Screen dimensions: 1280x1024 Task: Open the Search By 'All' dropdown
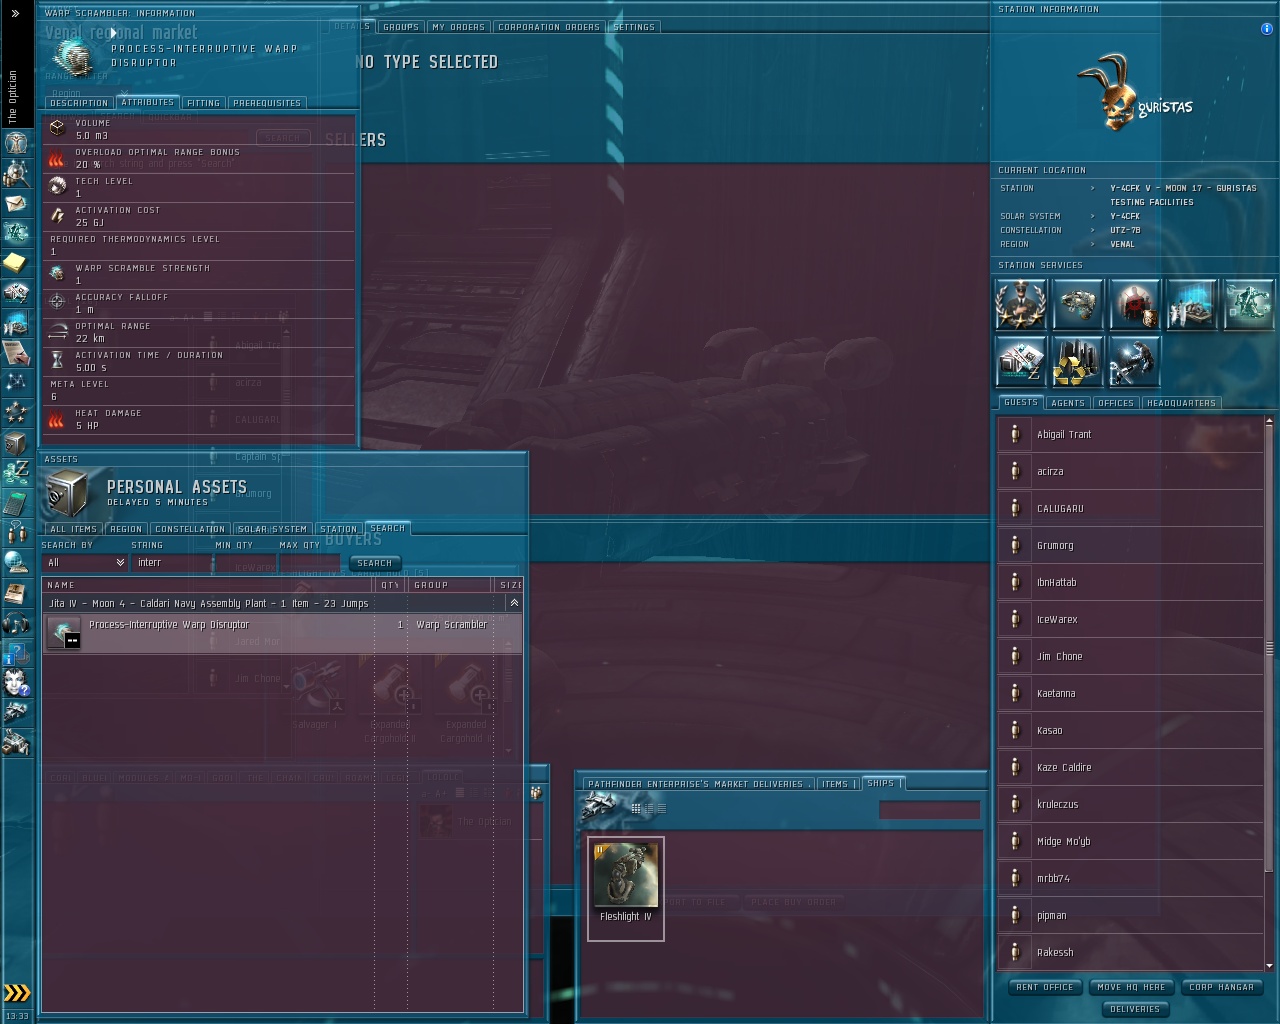[85, 562]
